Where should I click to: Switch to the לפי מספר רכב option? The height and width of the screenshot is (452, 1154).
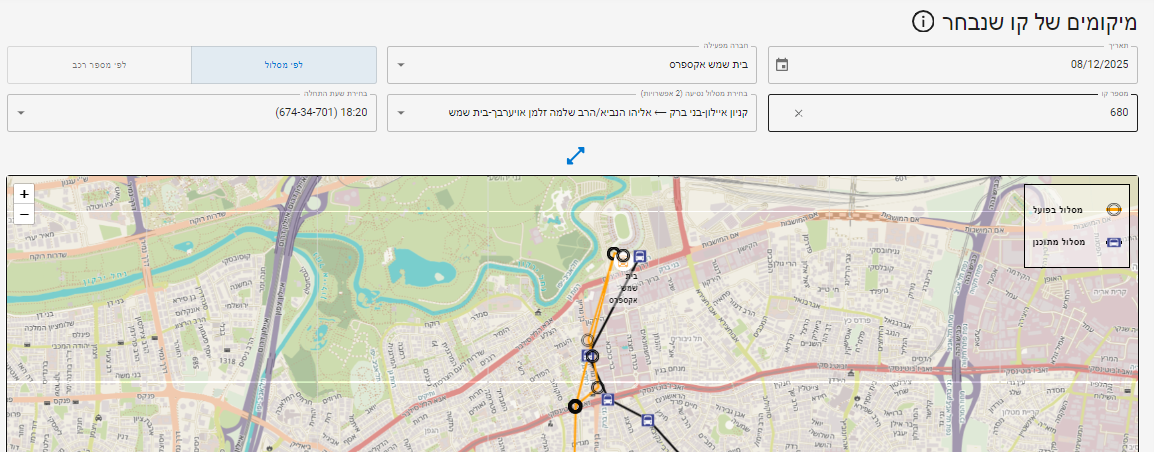pos(99,66)
